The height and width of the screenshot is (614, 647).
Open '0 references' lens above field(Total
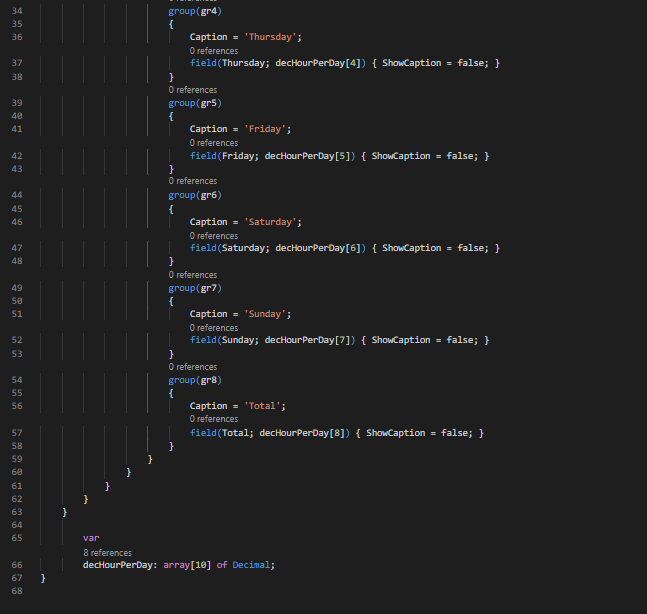point(214,419)
